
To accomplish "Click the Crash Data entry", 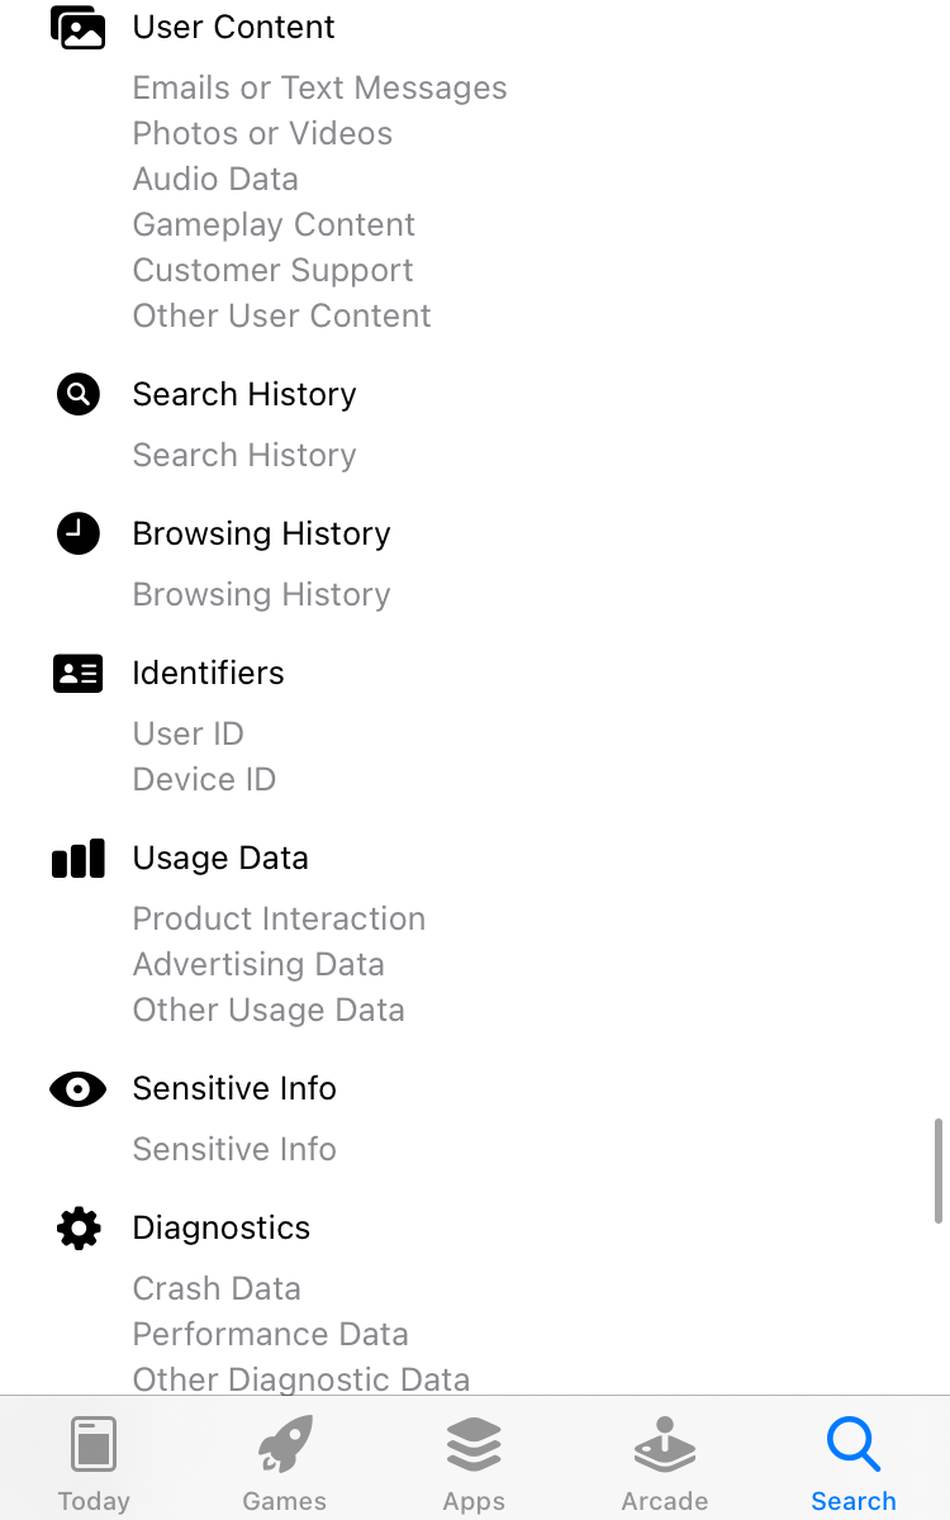I will click(x=216, y=1288).
